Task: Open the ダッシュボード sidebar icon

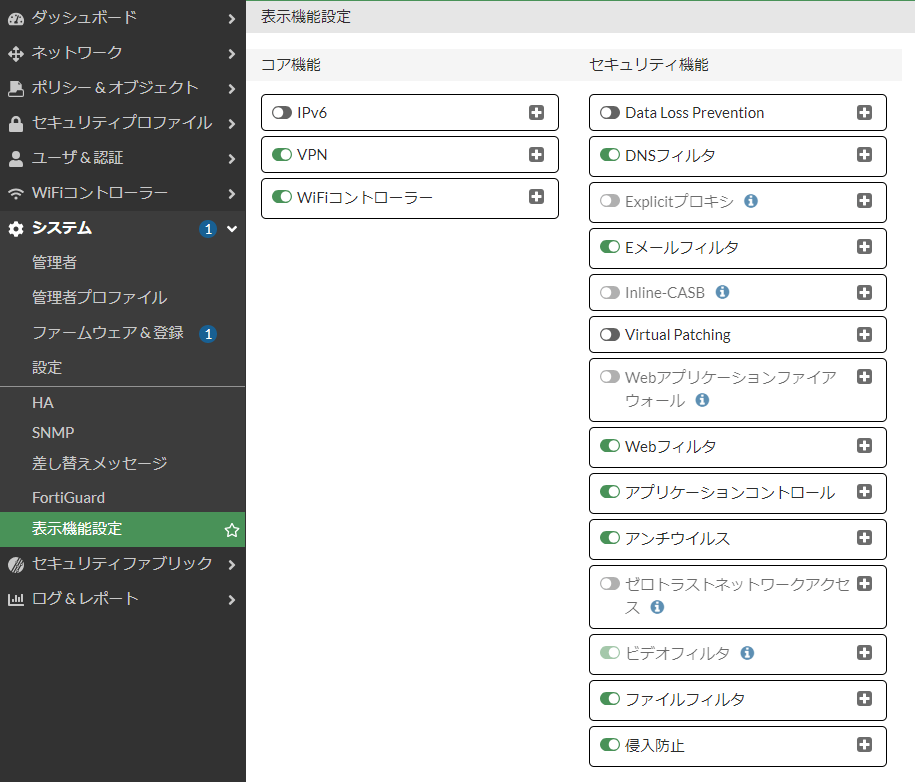Action: pos(15,17)
